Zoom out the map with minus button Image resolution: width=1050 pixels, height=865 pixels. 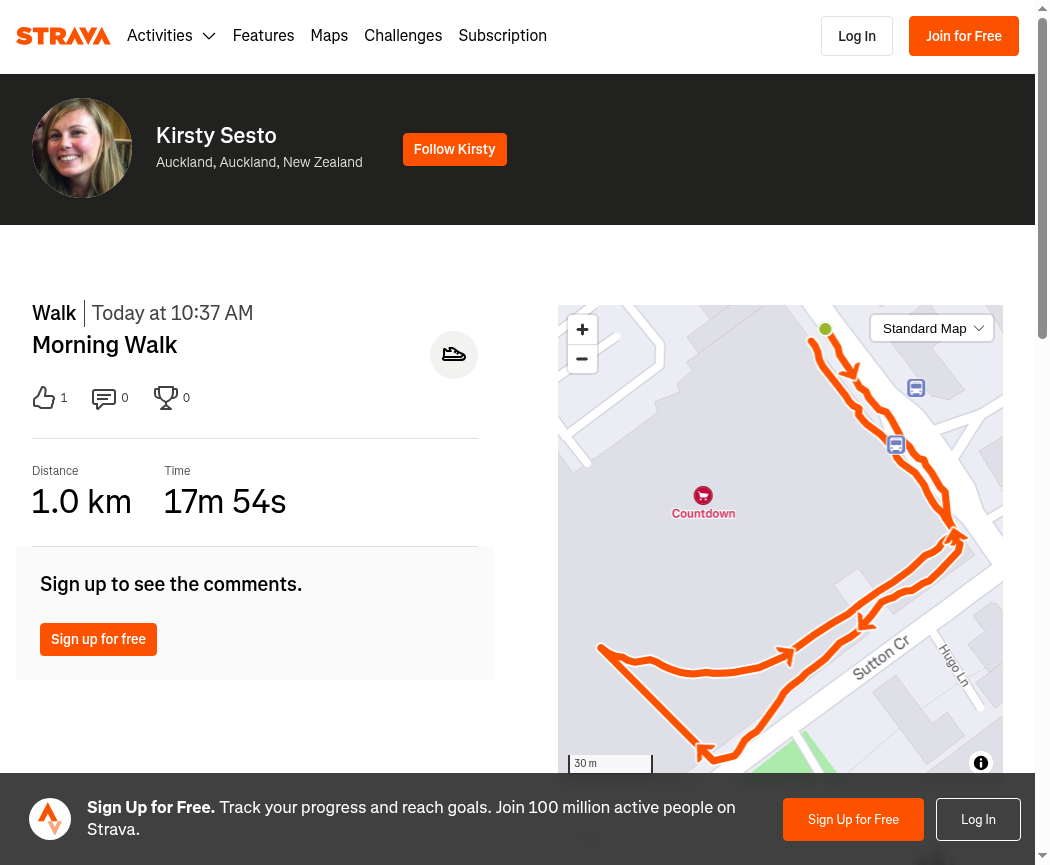coord(582,359)
